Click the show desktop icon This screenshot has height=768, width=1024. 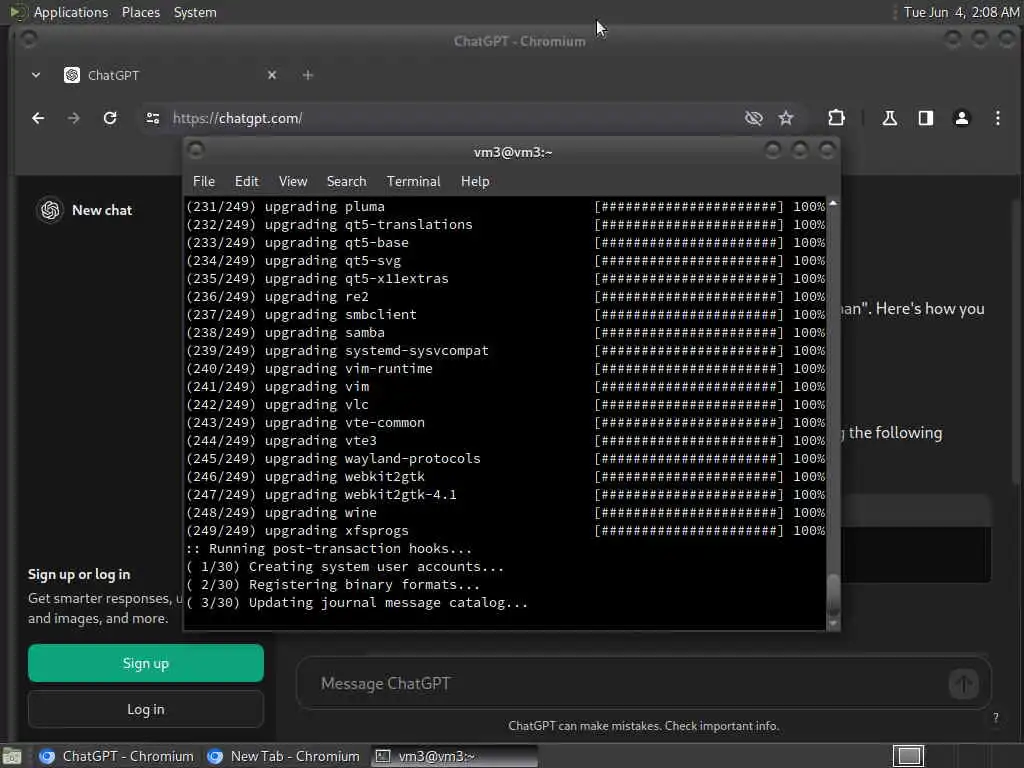(12, 756)
